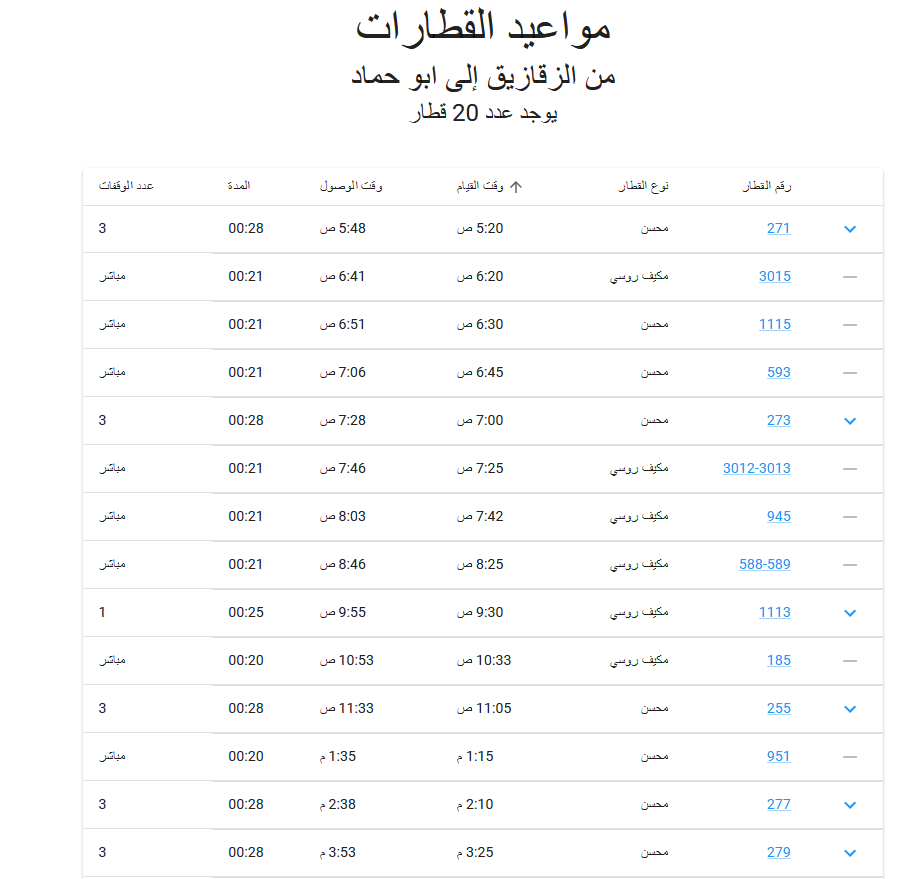Expand the row of train 255
This screenshot has width=918, height=879.
click(x=850, y=709)
